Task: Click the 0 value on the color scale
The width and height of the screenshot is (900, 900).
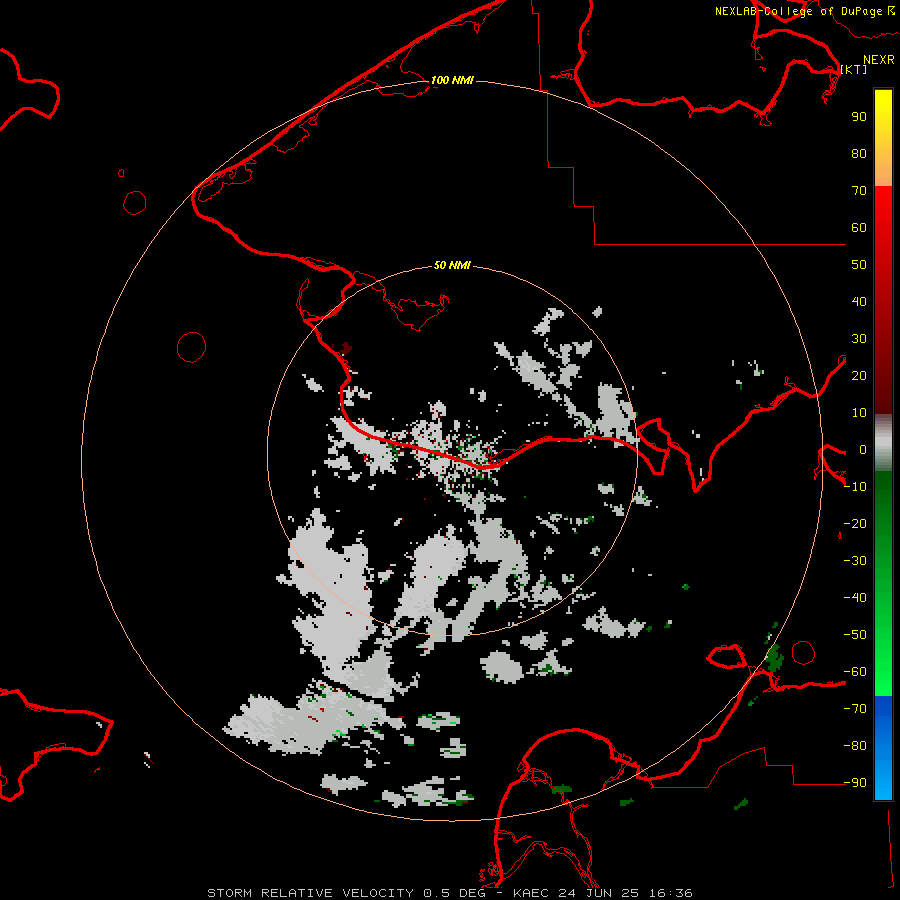Action: (x=863, y=449)
